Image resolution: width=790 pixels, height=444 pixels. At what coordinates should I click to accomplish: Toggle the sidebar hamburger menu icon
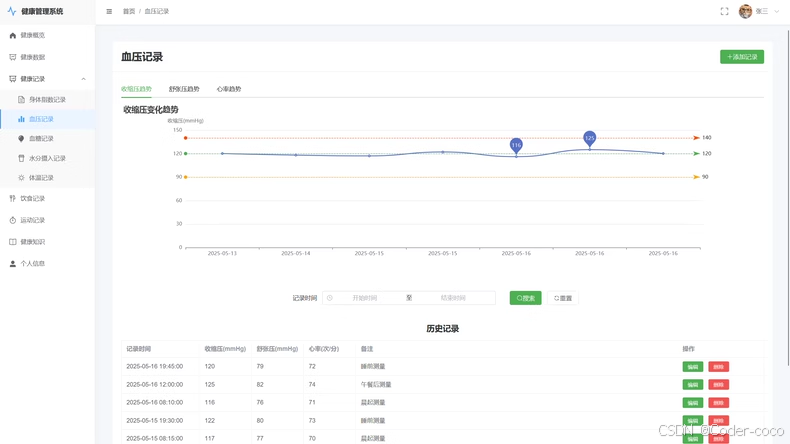coord(109,11)
